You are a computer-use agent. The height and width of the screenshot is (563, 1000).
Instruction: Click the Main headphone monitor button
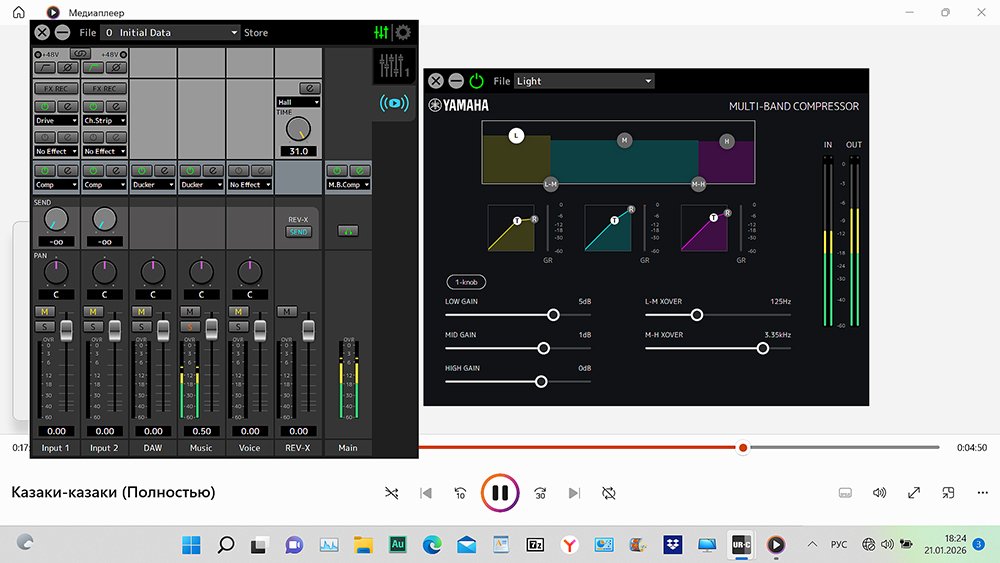tap(348, 231)
